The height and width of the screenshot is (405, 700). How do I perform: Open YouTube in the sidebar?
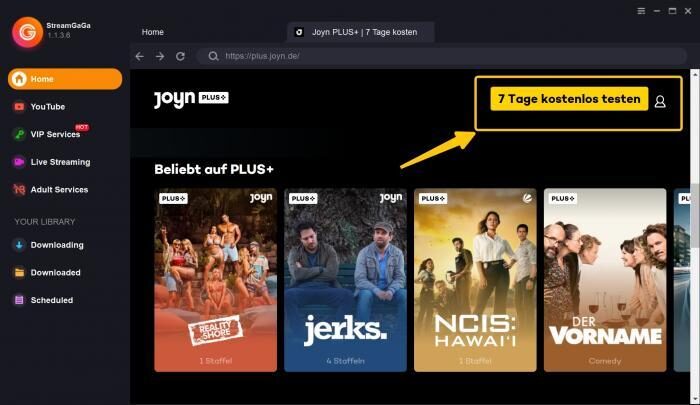(x=47, y=107)
